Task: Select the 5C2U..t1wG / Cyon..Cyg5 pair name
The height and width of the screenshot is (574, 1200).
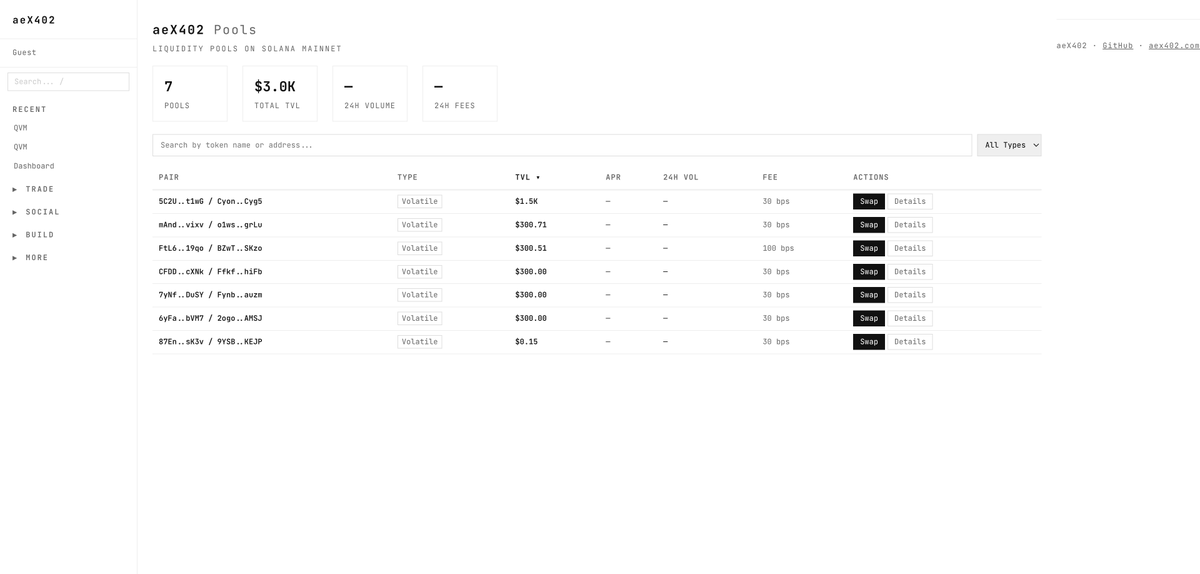Action: point(210,201)
